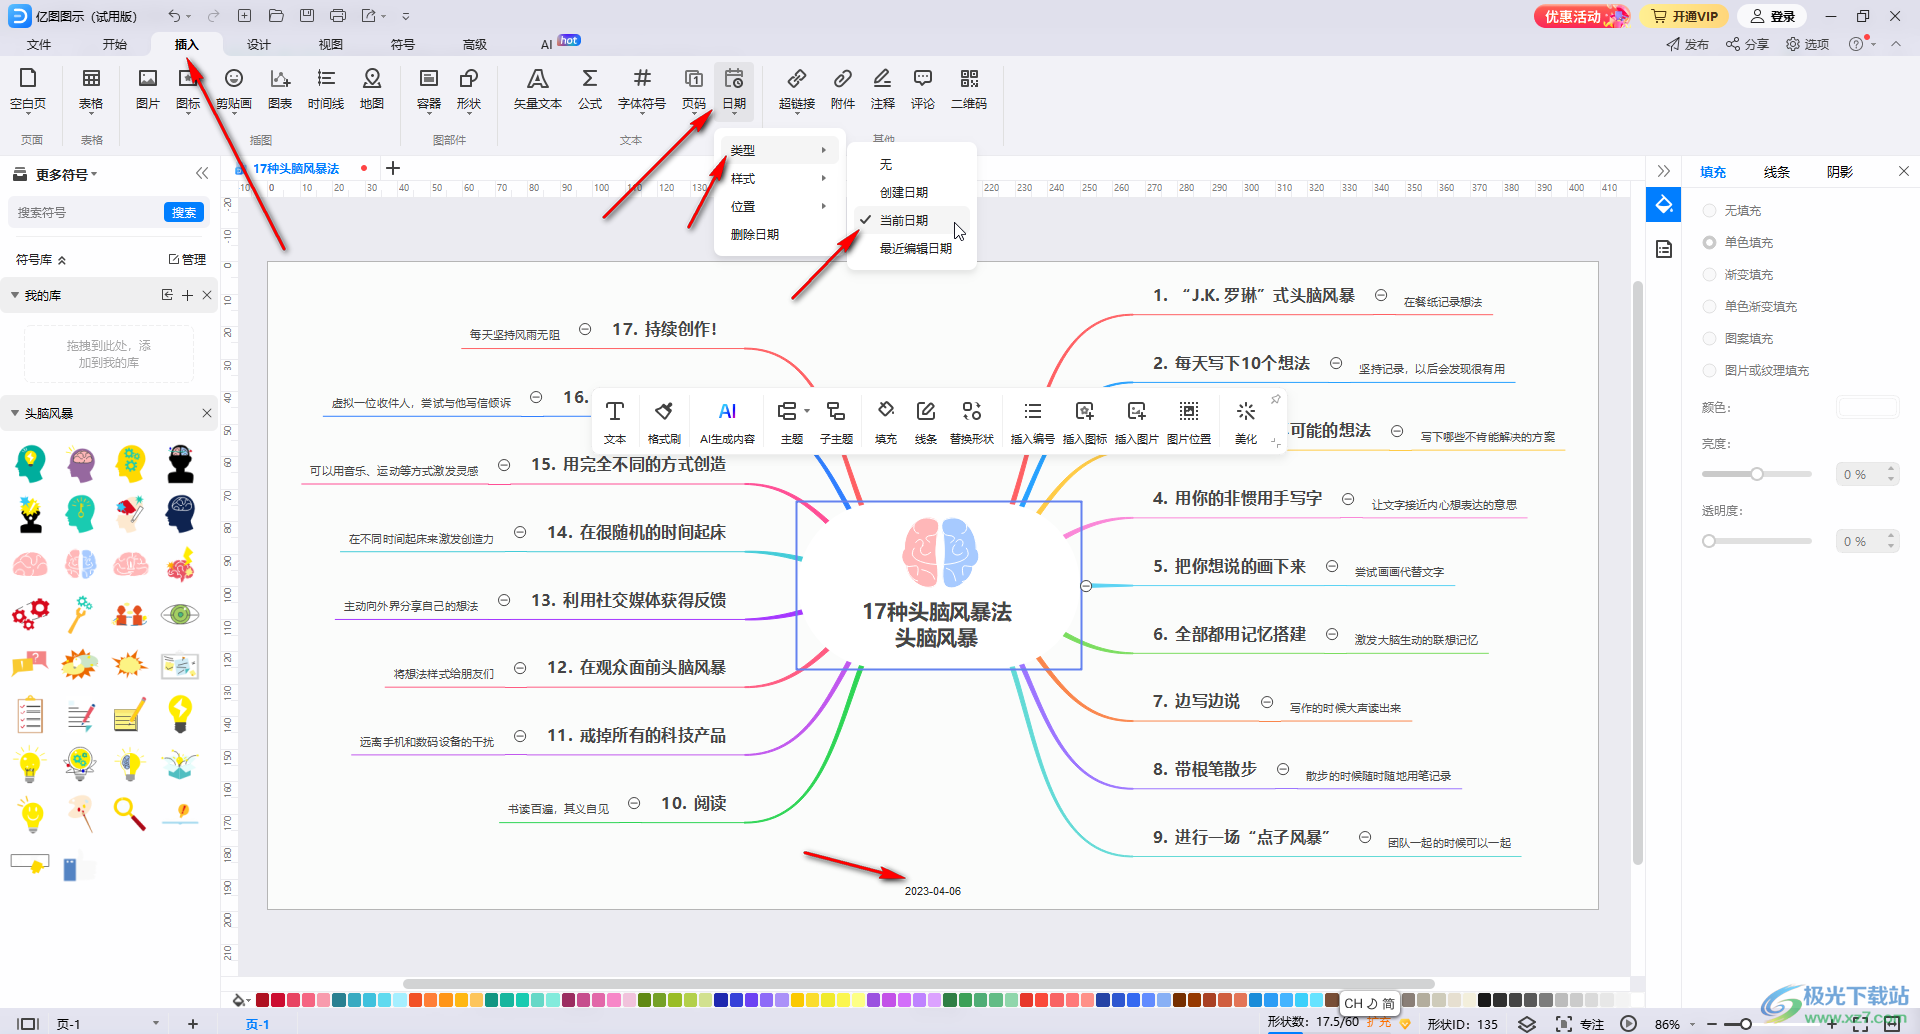The height and width of the screenshot is (1034, 1920).
Task: Open the Design (设计) ribbon tab
Action: tap(259, 44)
